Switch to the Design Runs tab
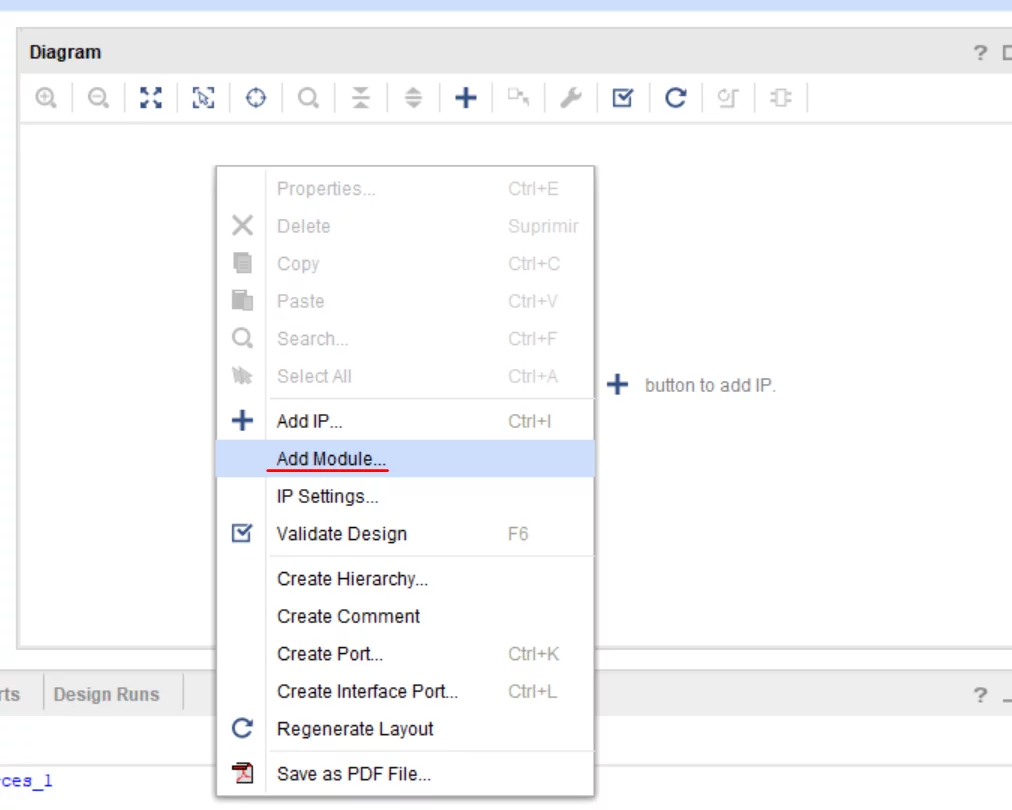Screen dimensions: 1012x810 (x=108, y=693)
